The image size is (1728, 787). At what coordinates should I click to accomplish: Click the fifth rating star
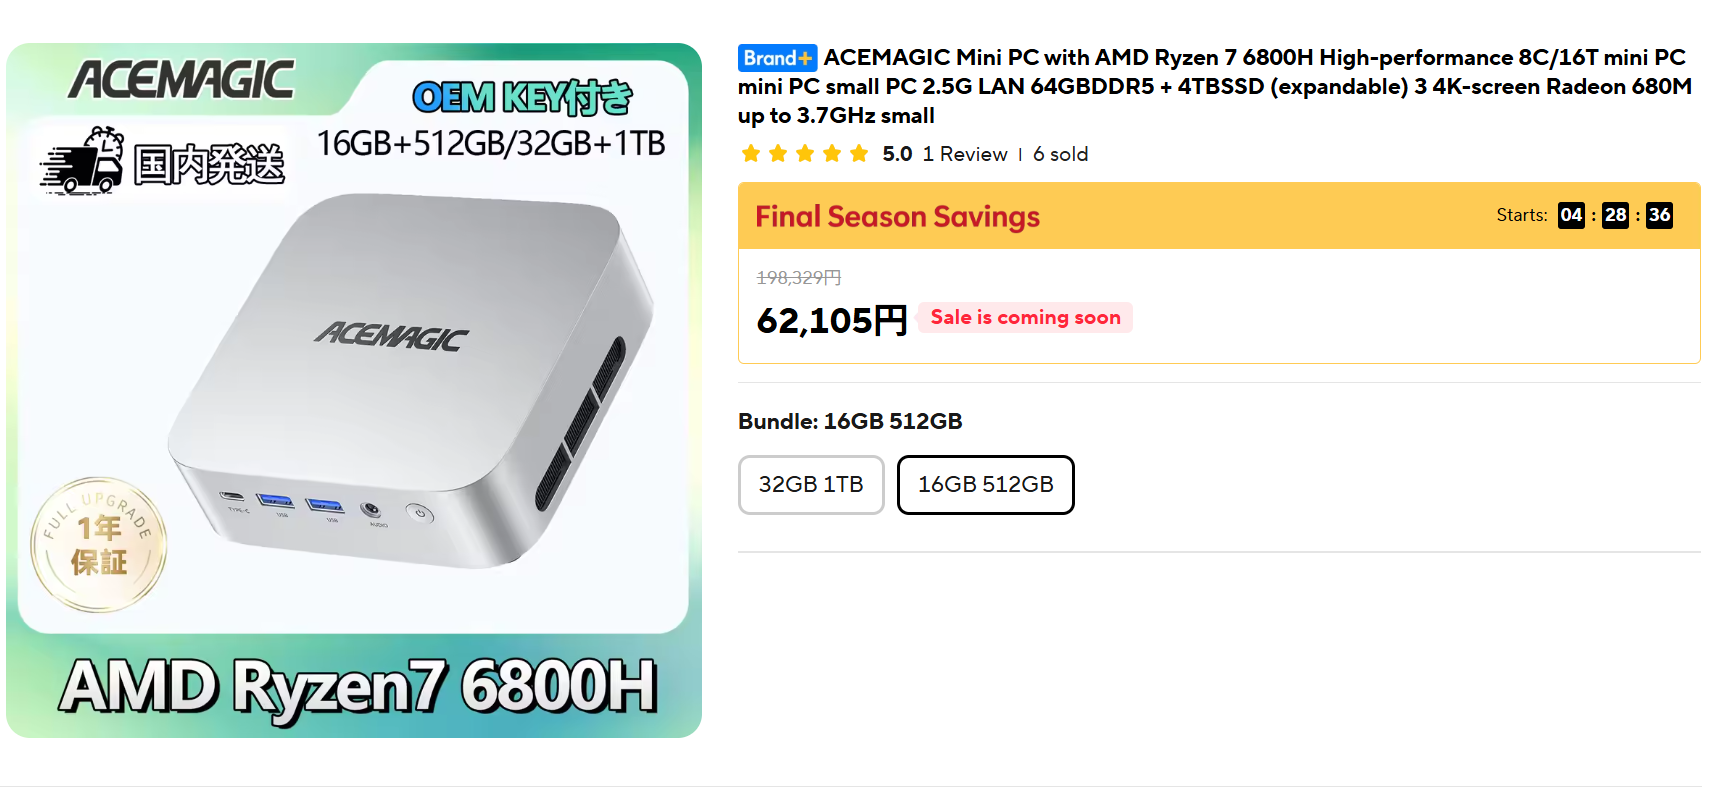(x=859, y=154)
